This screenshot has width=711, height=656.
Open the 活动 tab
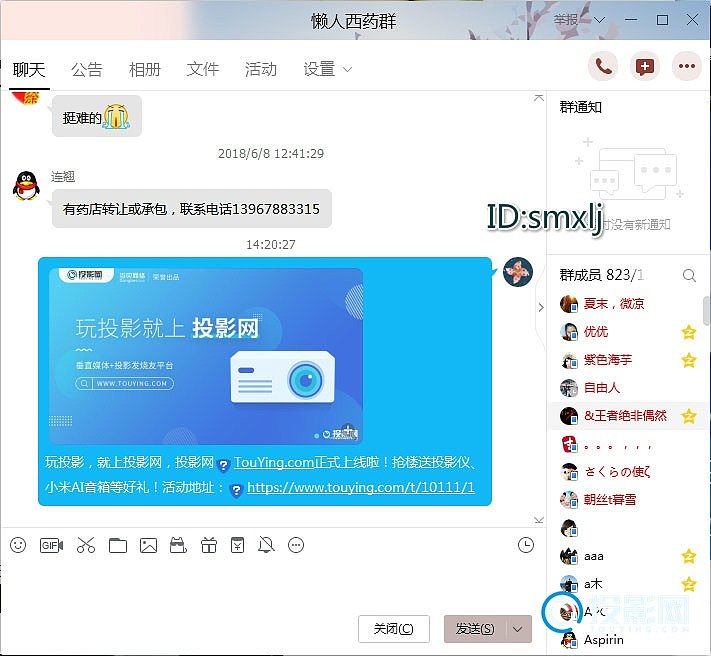(261, 69)
